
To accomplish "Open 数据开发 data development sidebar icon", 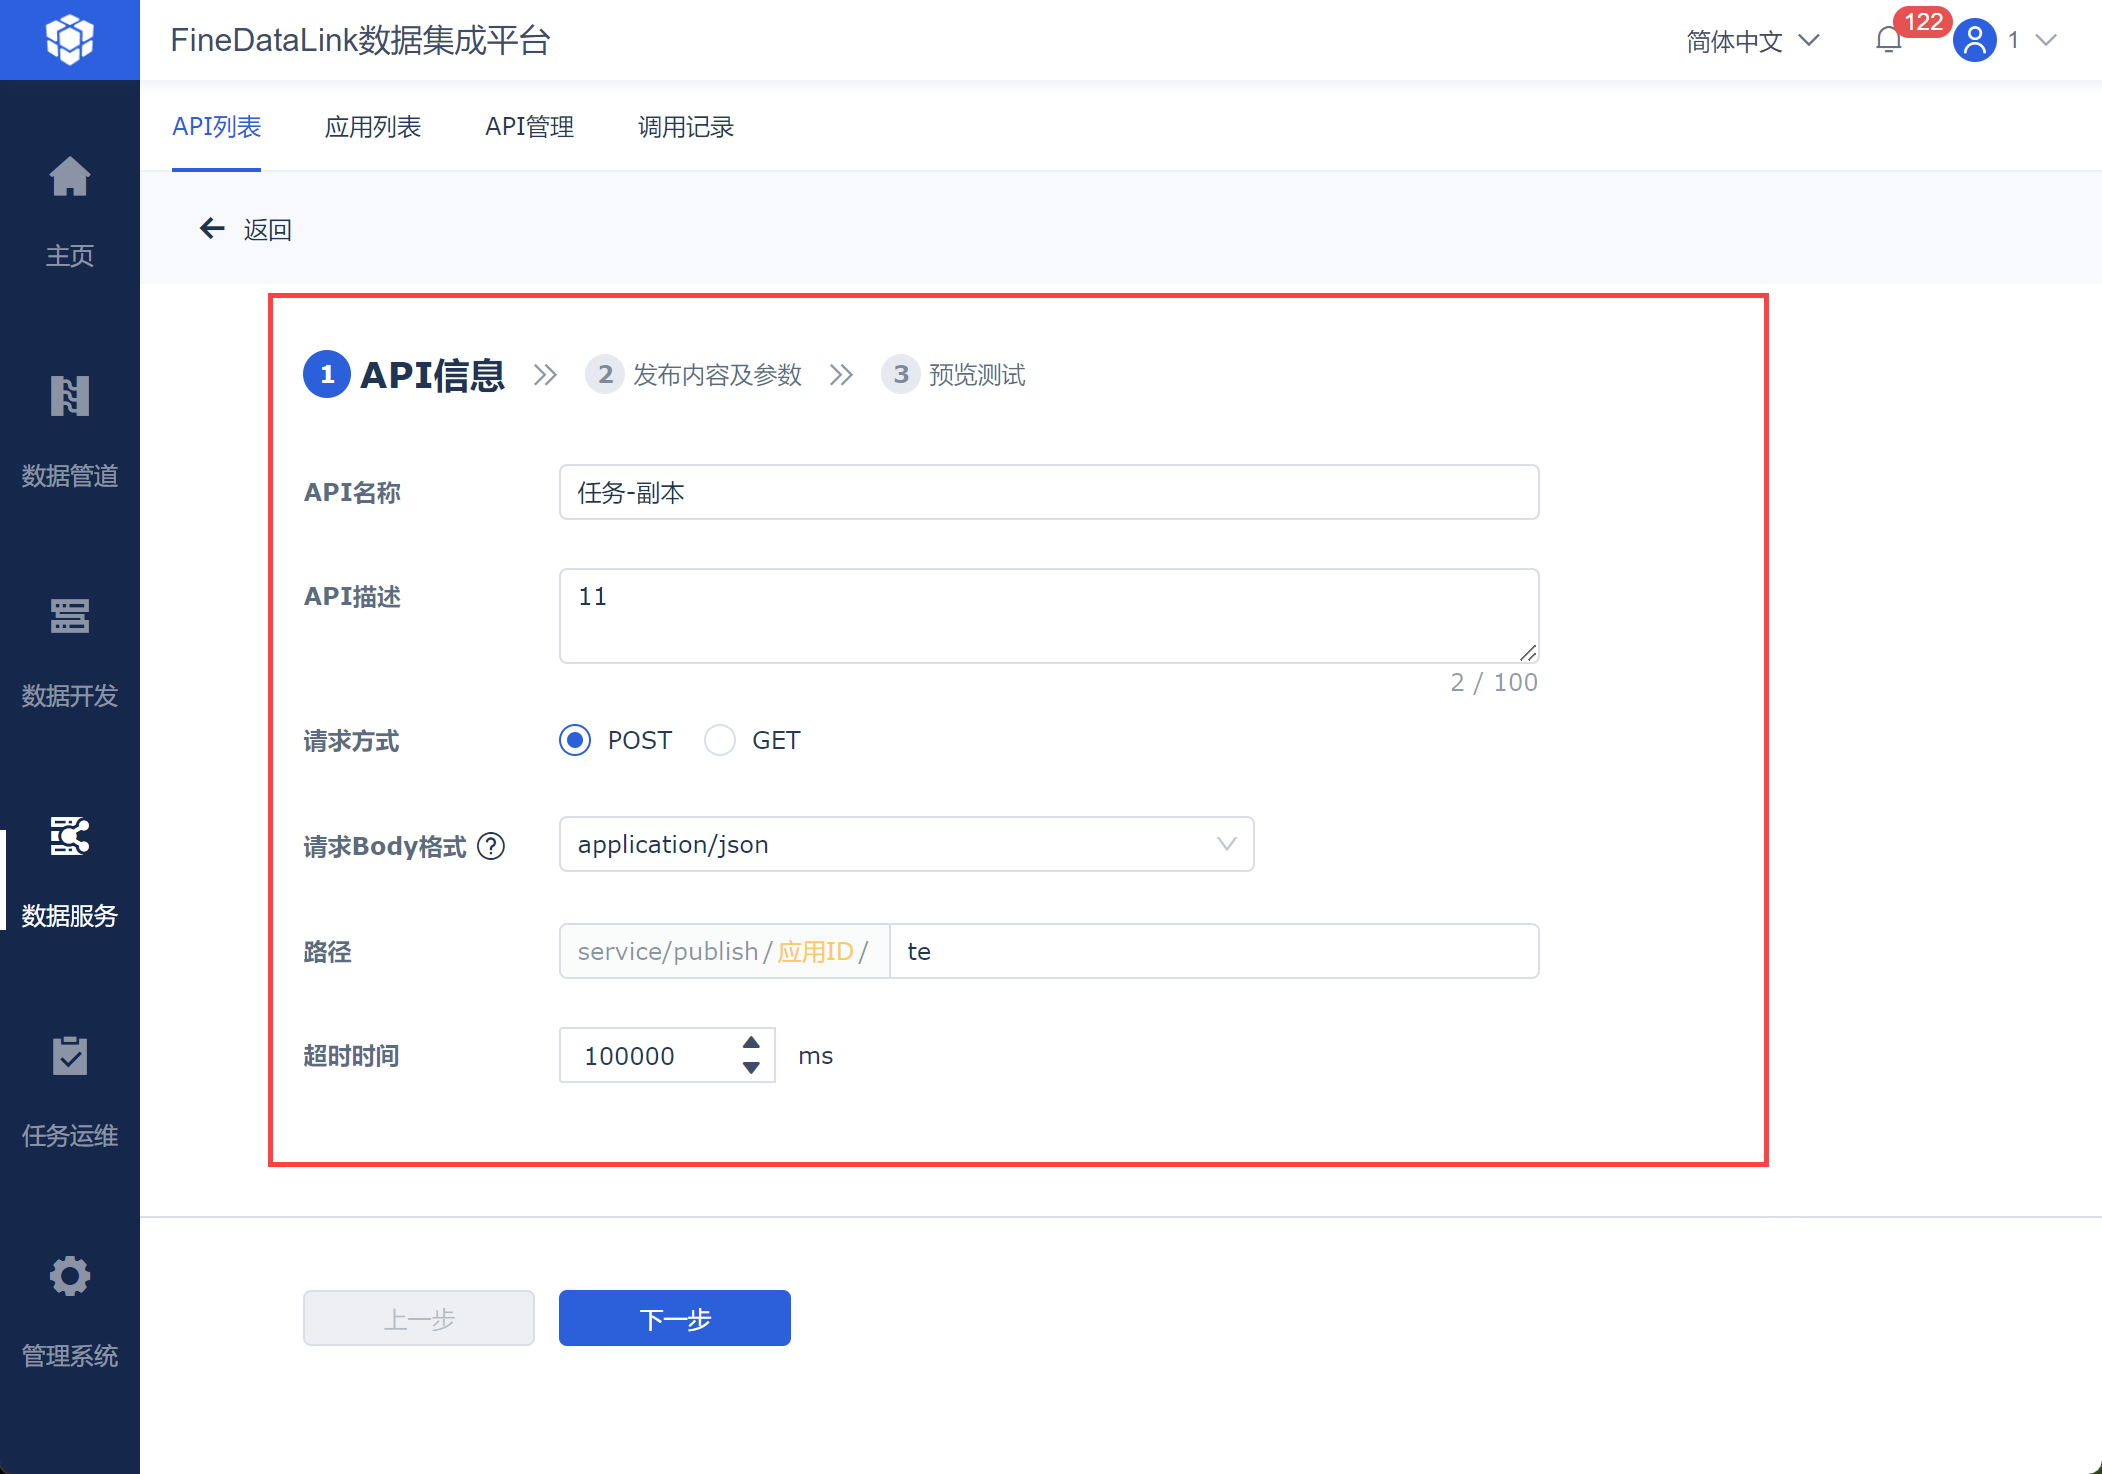I will 69,617.
